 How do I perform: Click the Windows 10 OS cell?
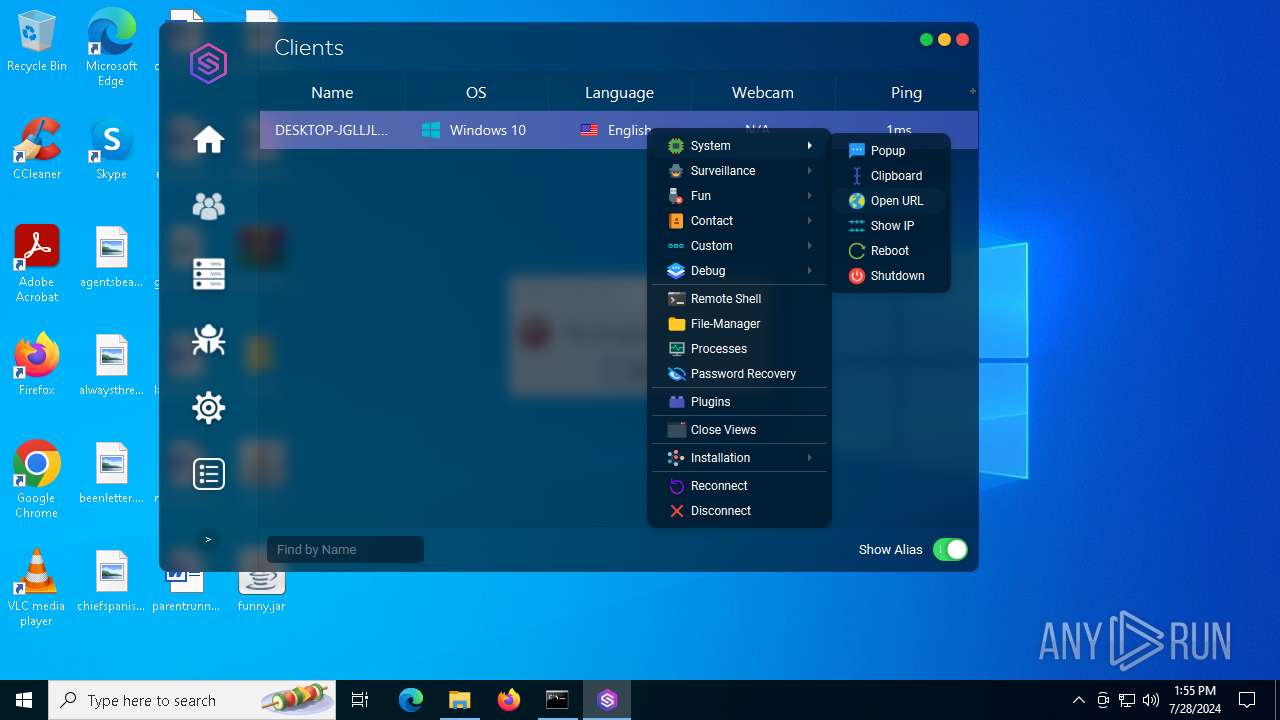(476, 130)
